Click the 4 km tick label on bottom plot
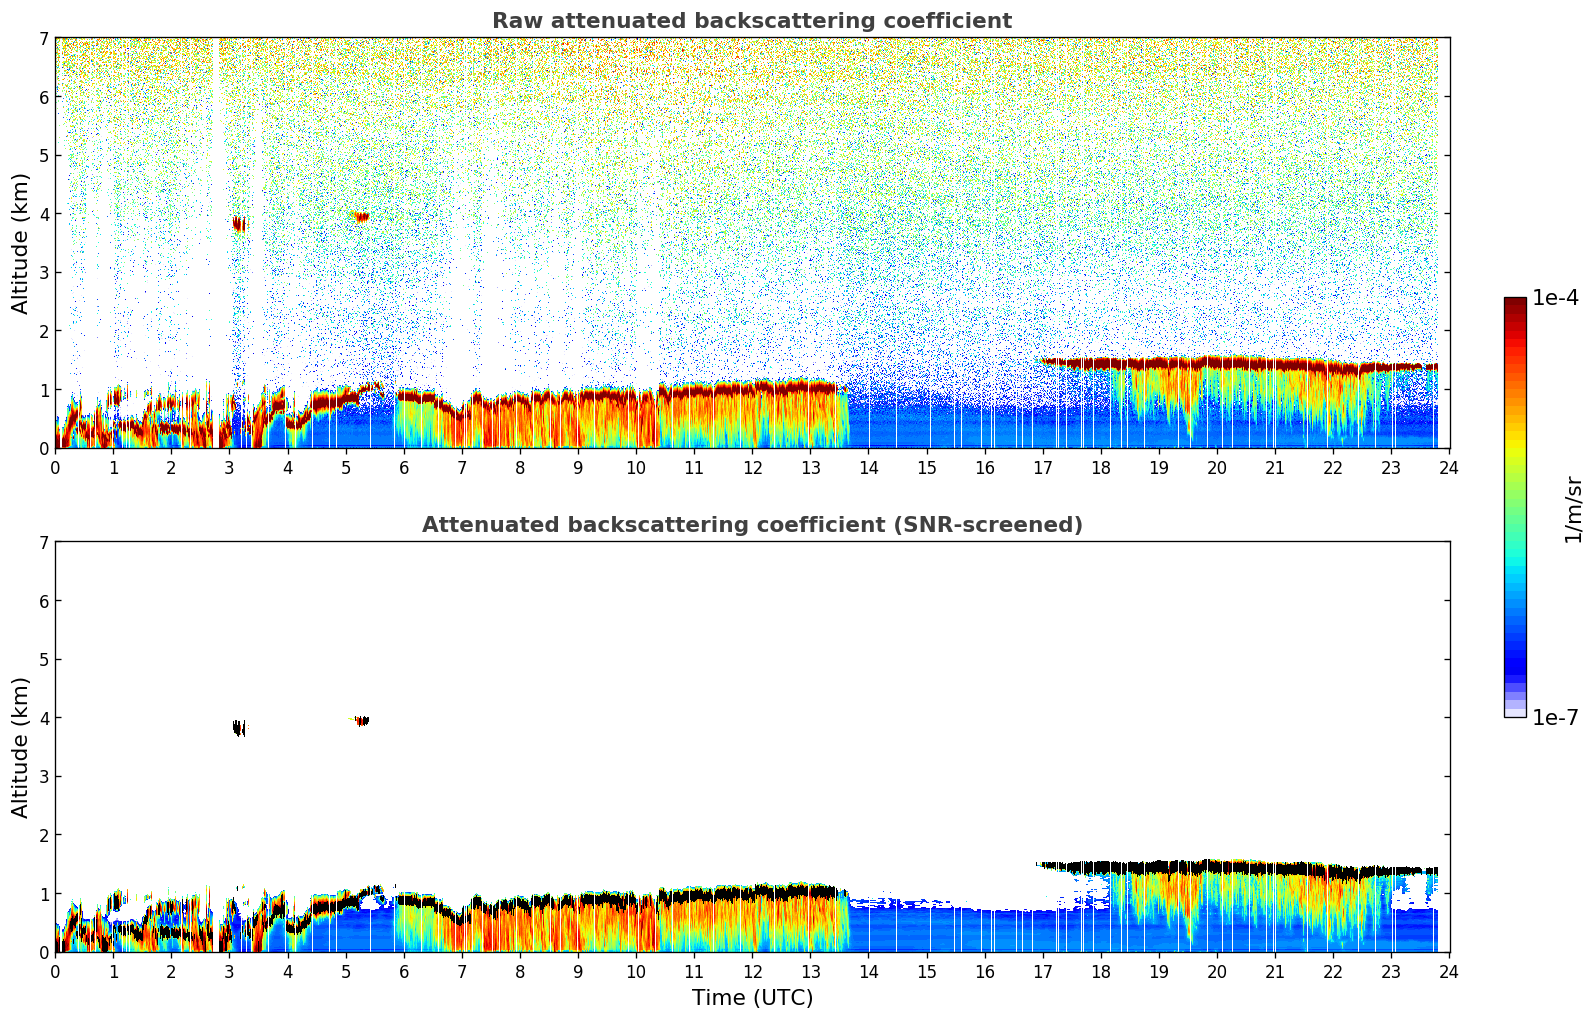 [43, 718]
